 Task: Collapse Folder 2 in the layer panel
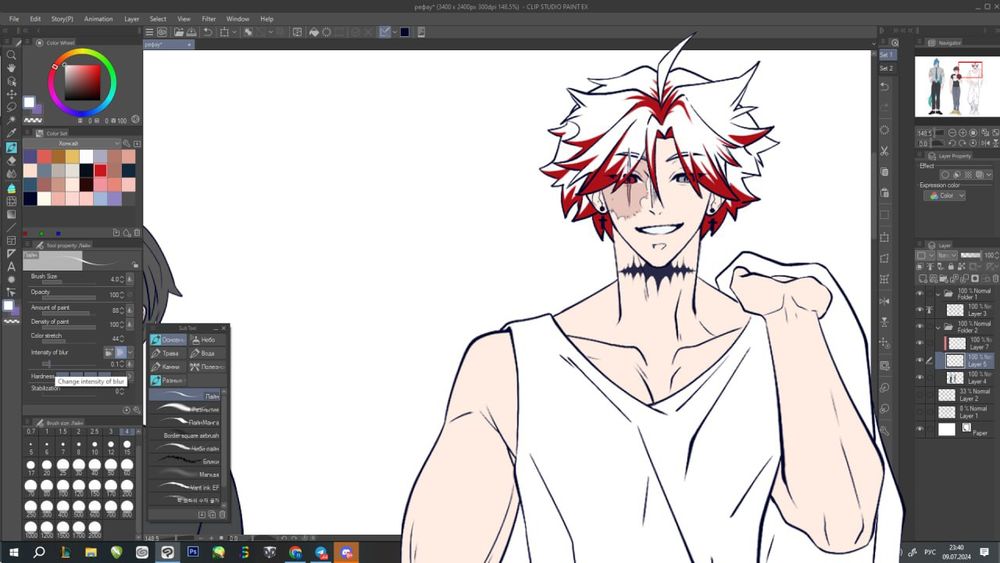pos(938,327)
